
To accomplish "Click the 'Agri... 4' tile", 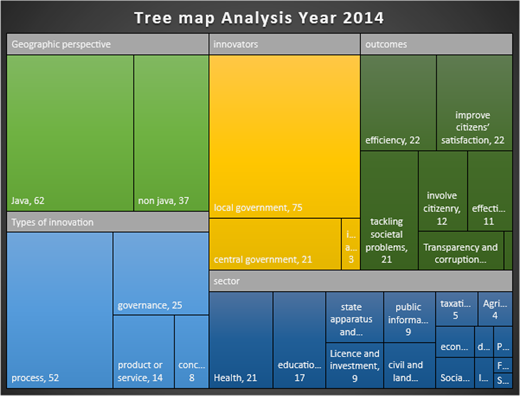I will [x=495, y=309].
